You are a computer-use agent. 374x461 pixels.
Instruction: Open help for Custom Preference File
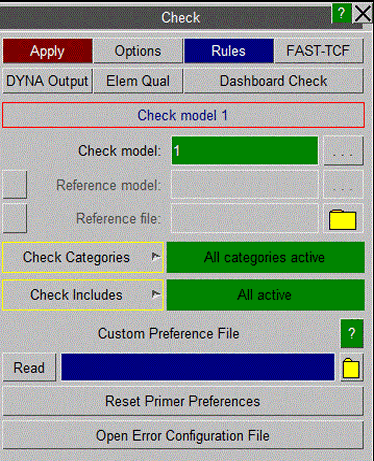coord(352,333)
